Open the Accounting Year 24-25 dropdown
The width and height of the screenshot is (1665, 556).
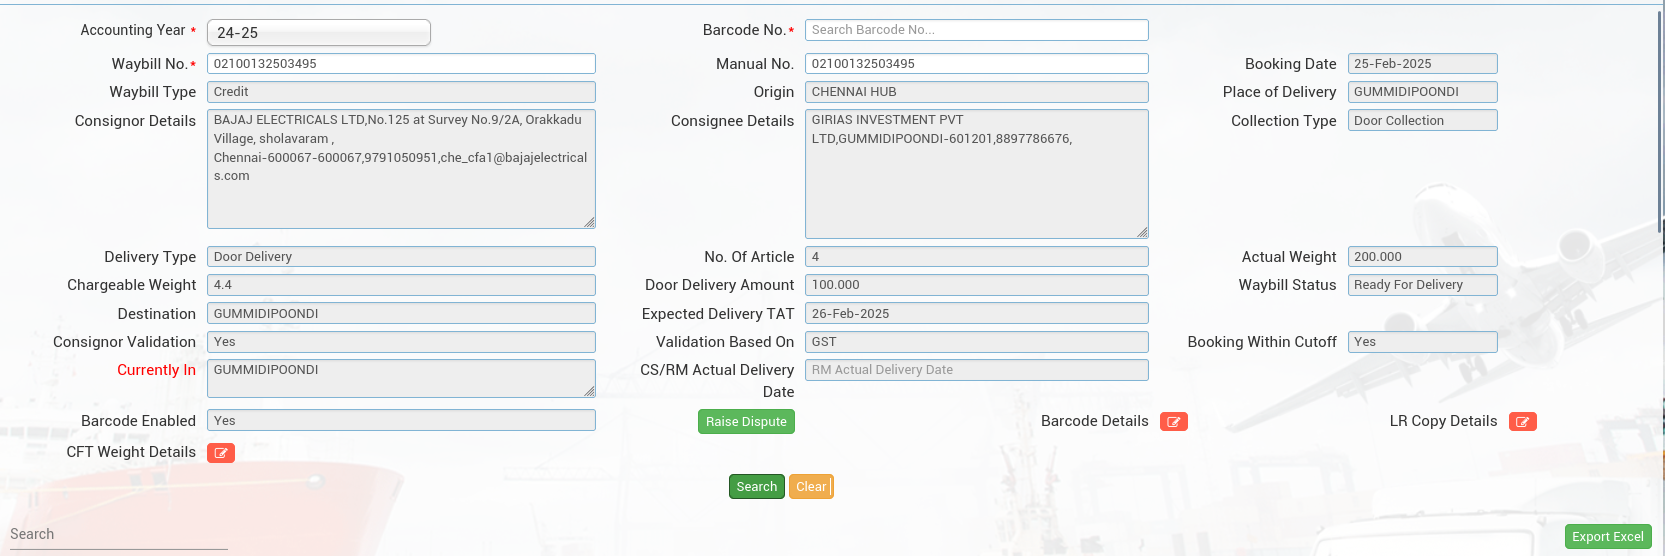point(318,33)
